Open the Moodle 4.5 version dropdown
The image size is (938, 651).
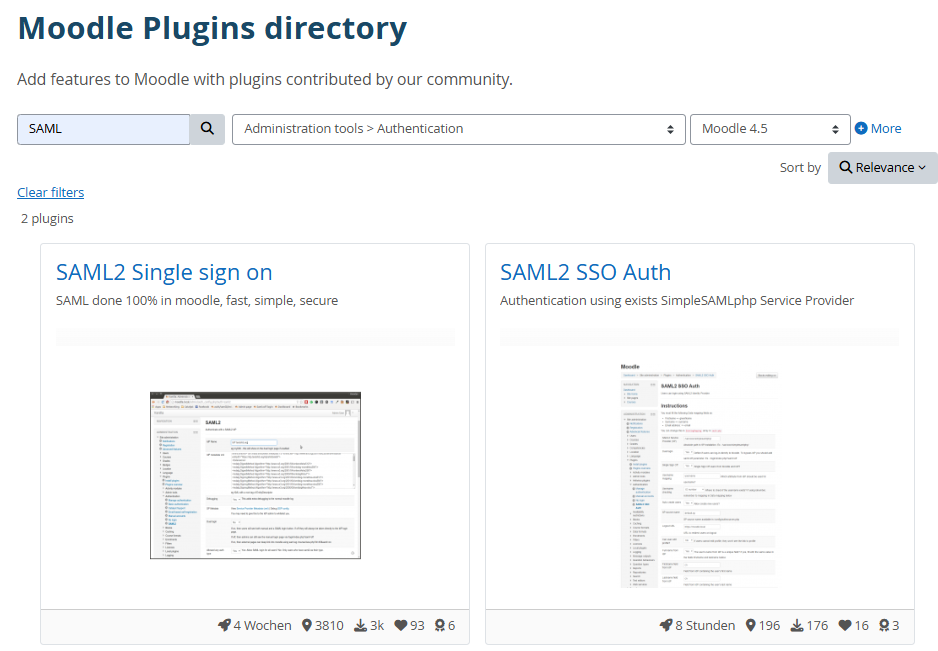click(769, 129)
